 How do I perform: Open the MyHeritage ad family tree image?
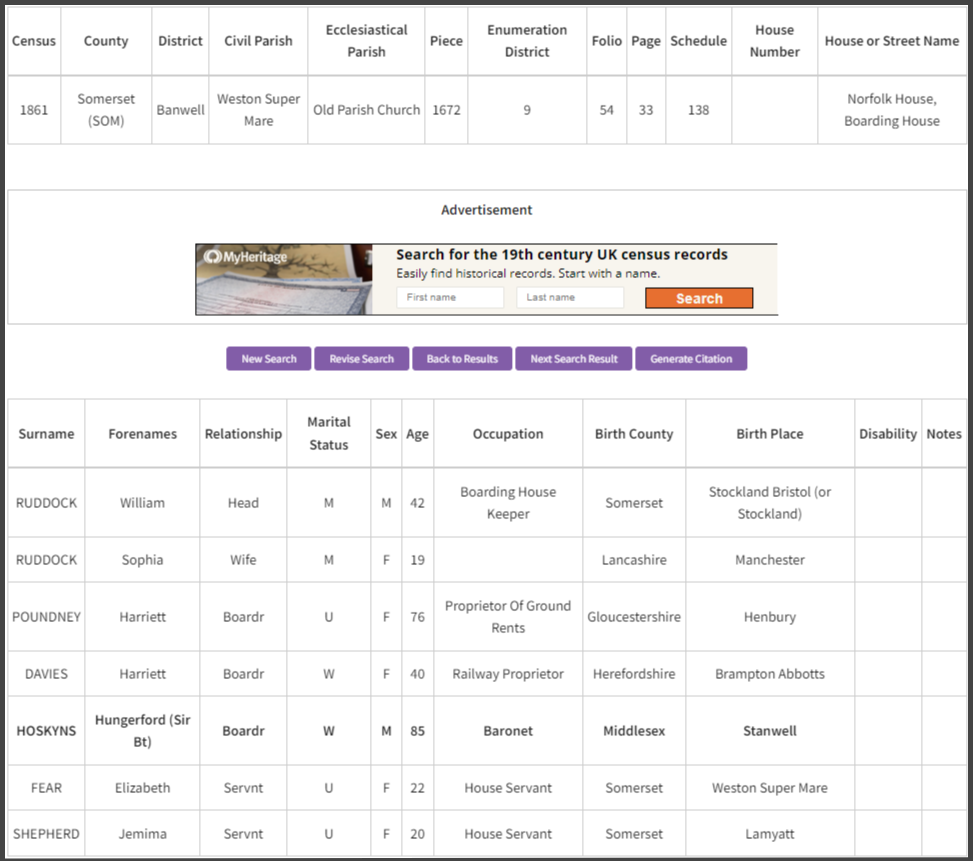pyautogui.click(x=284, y=279)
